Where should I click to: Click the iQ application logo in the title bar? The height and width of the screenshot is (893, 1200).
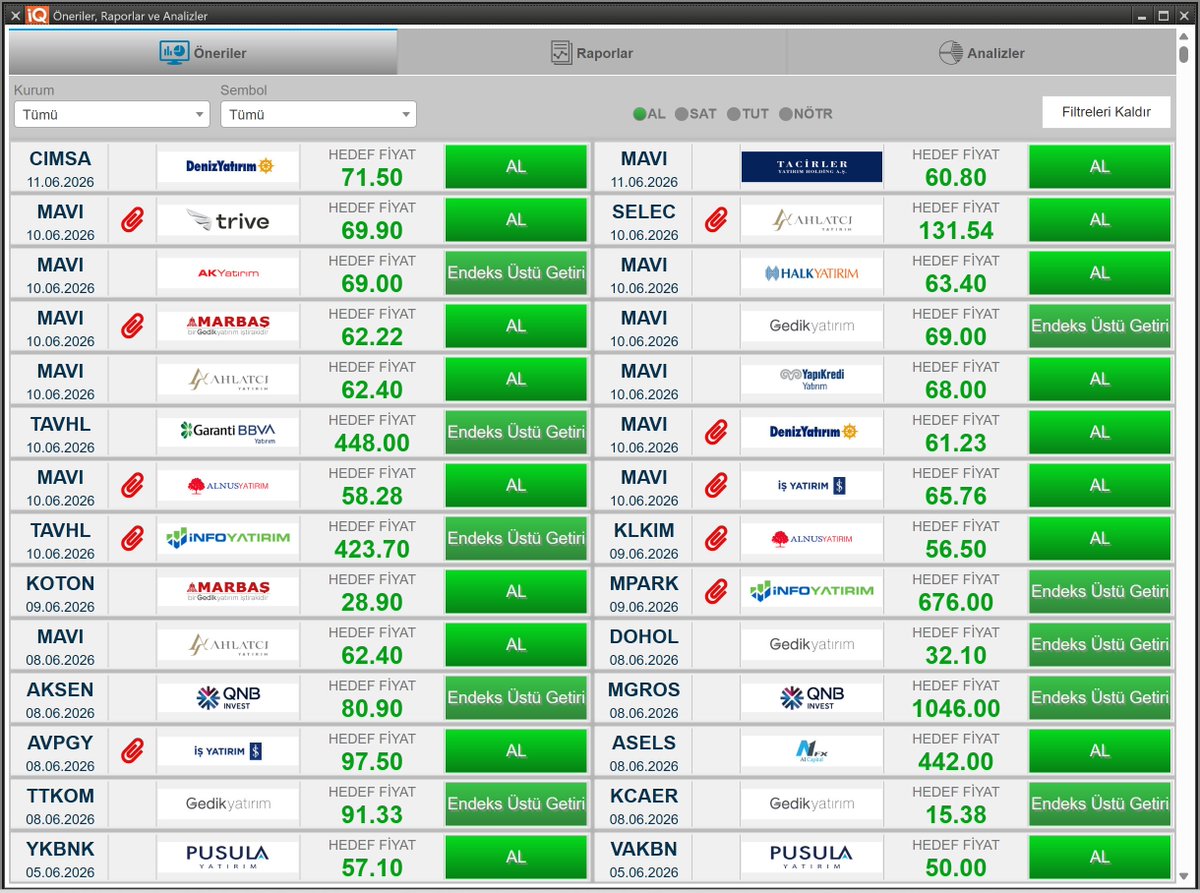(x=38, y=15)
